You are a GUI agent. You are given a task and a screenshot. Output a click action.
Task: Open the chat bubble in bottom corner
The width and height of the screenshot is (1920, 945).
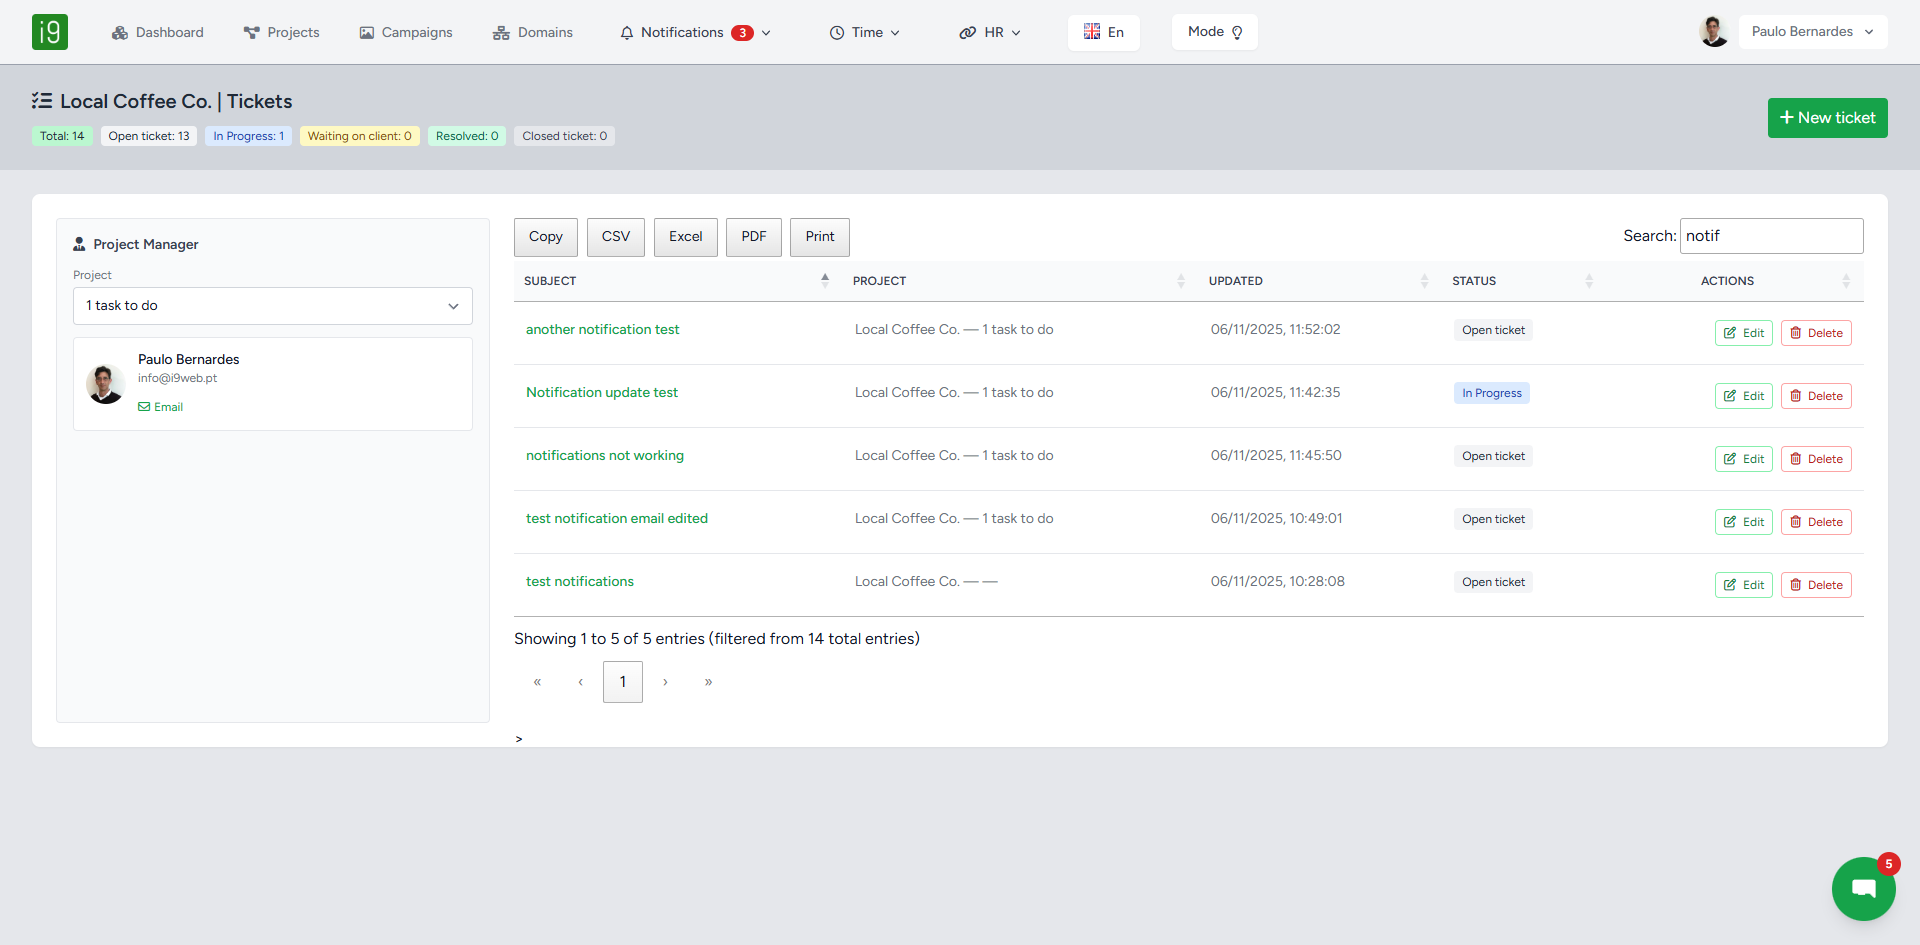click(x=1862, y=888)
